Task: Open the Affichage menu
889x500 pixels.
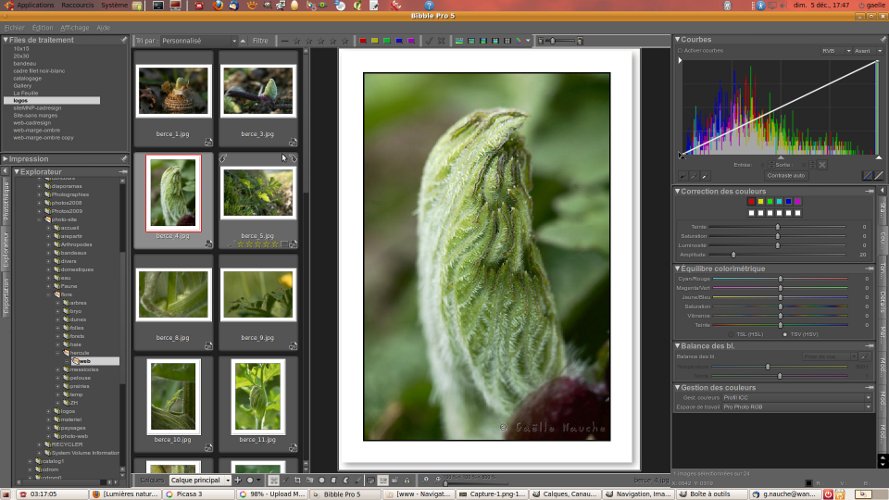Action: 74,27
